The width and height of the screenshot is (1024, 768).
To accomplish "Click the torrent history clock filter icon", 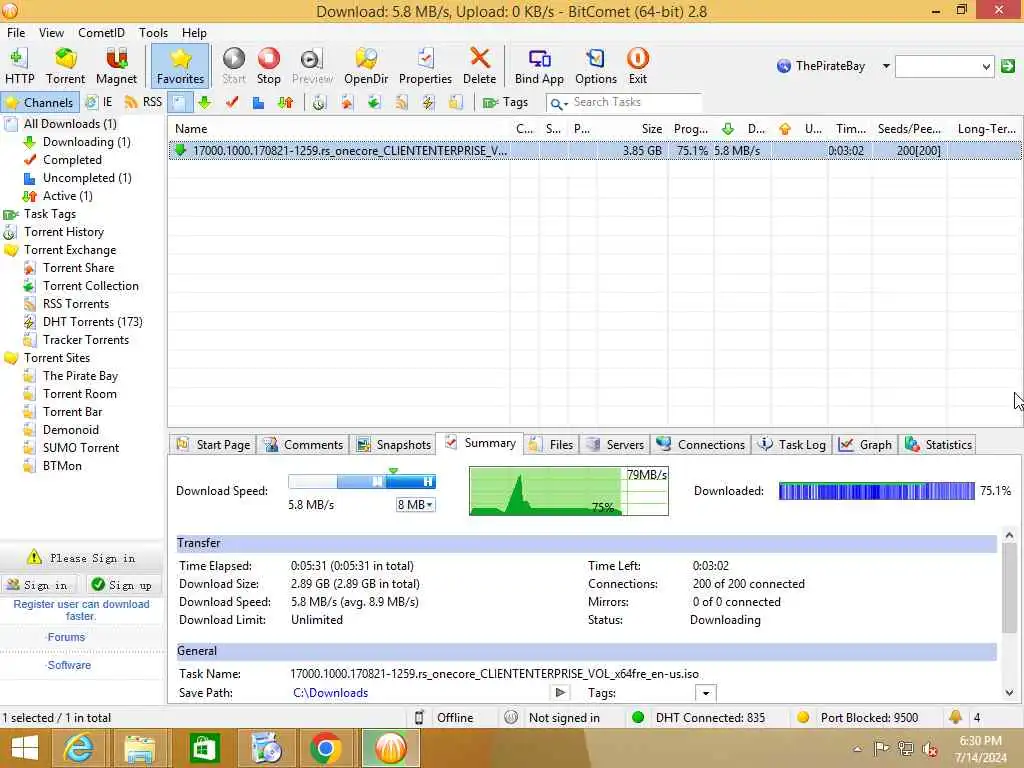I will (x=319, y=103).
